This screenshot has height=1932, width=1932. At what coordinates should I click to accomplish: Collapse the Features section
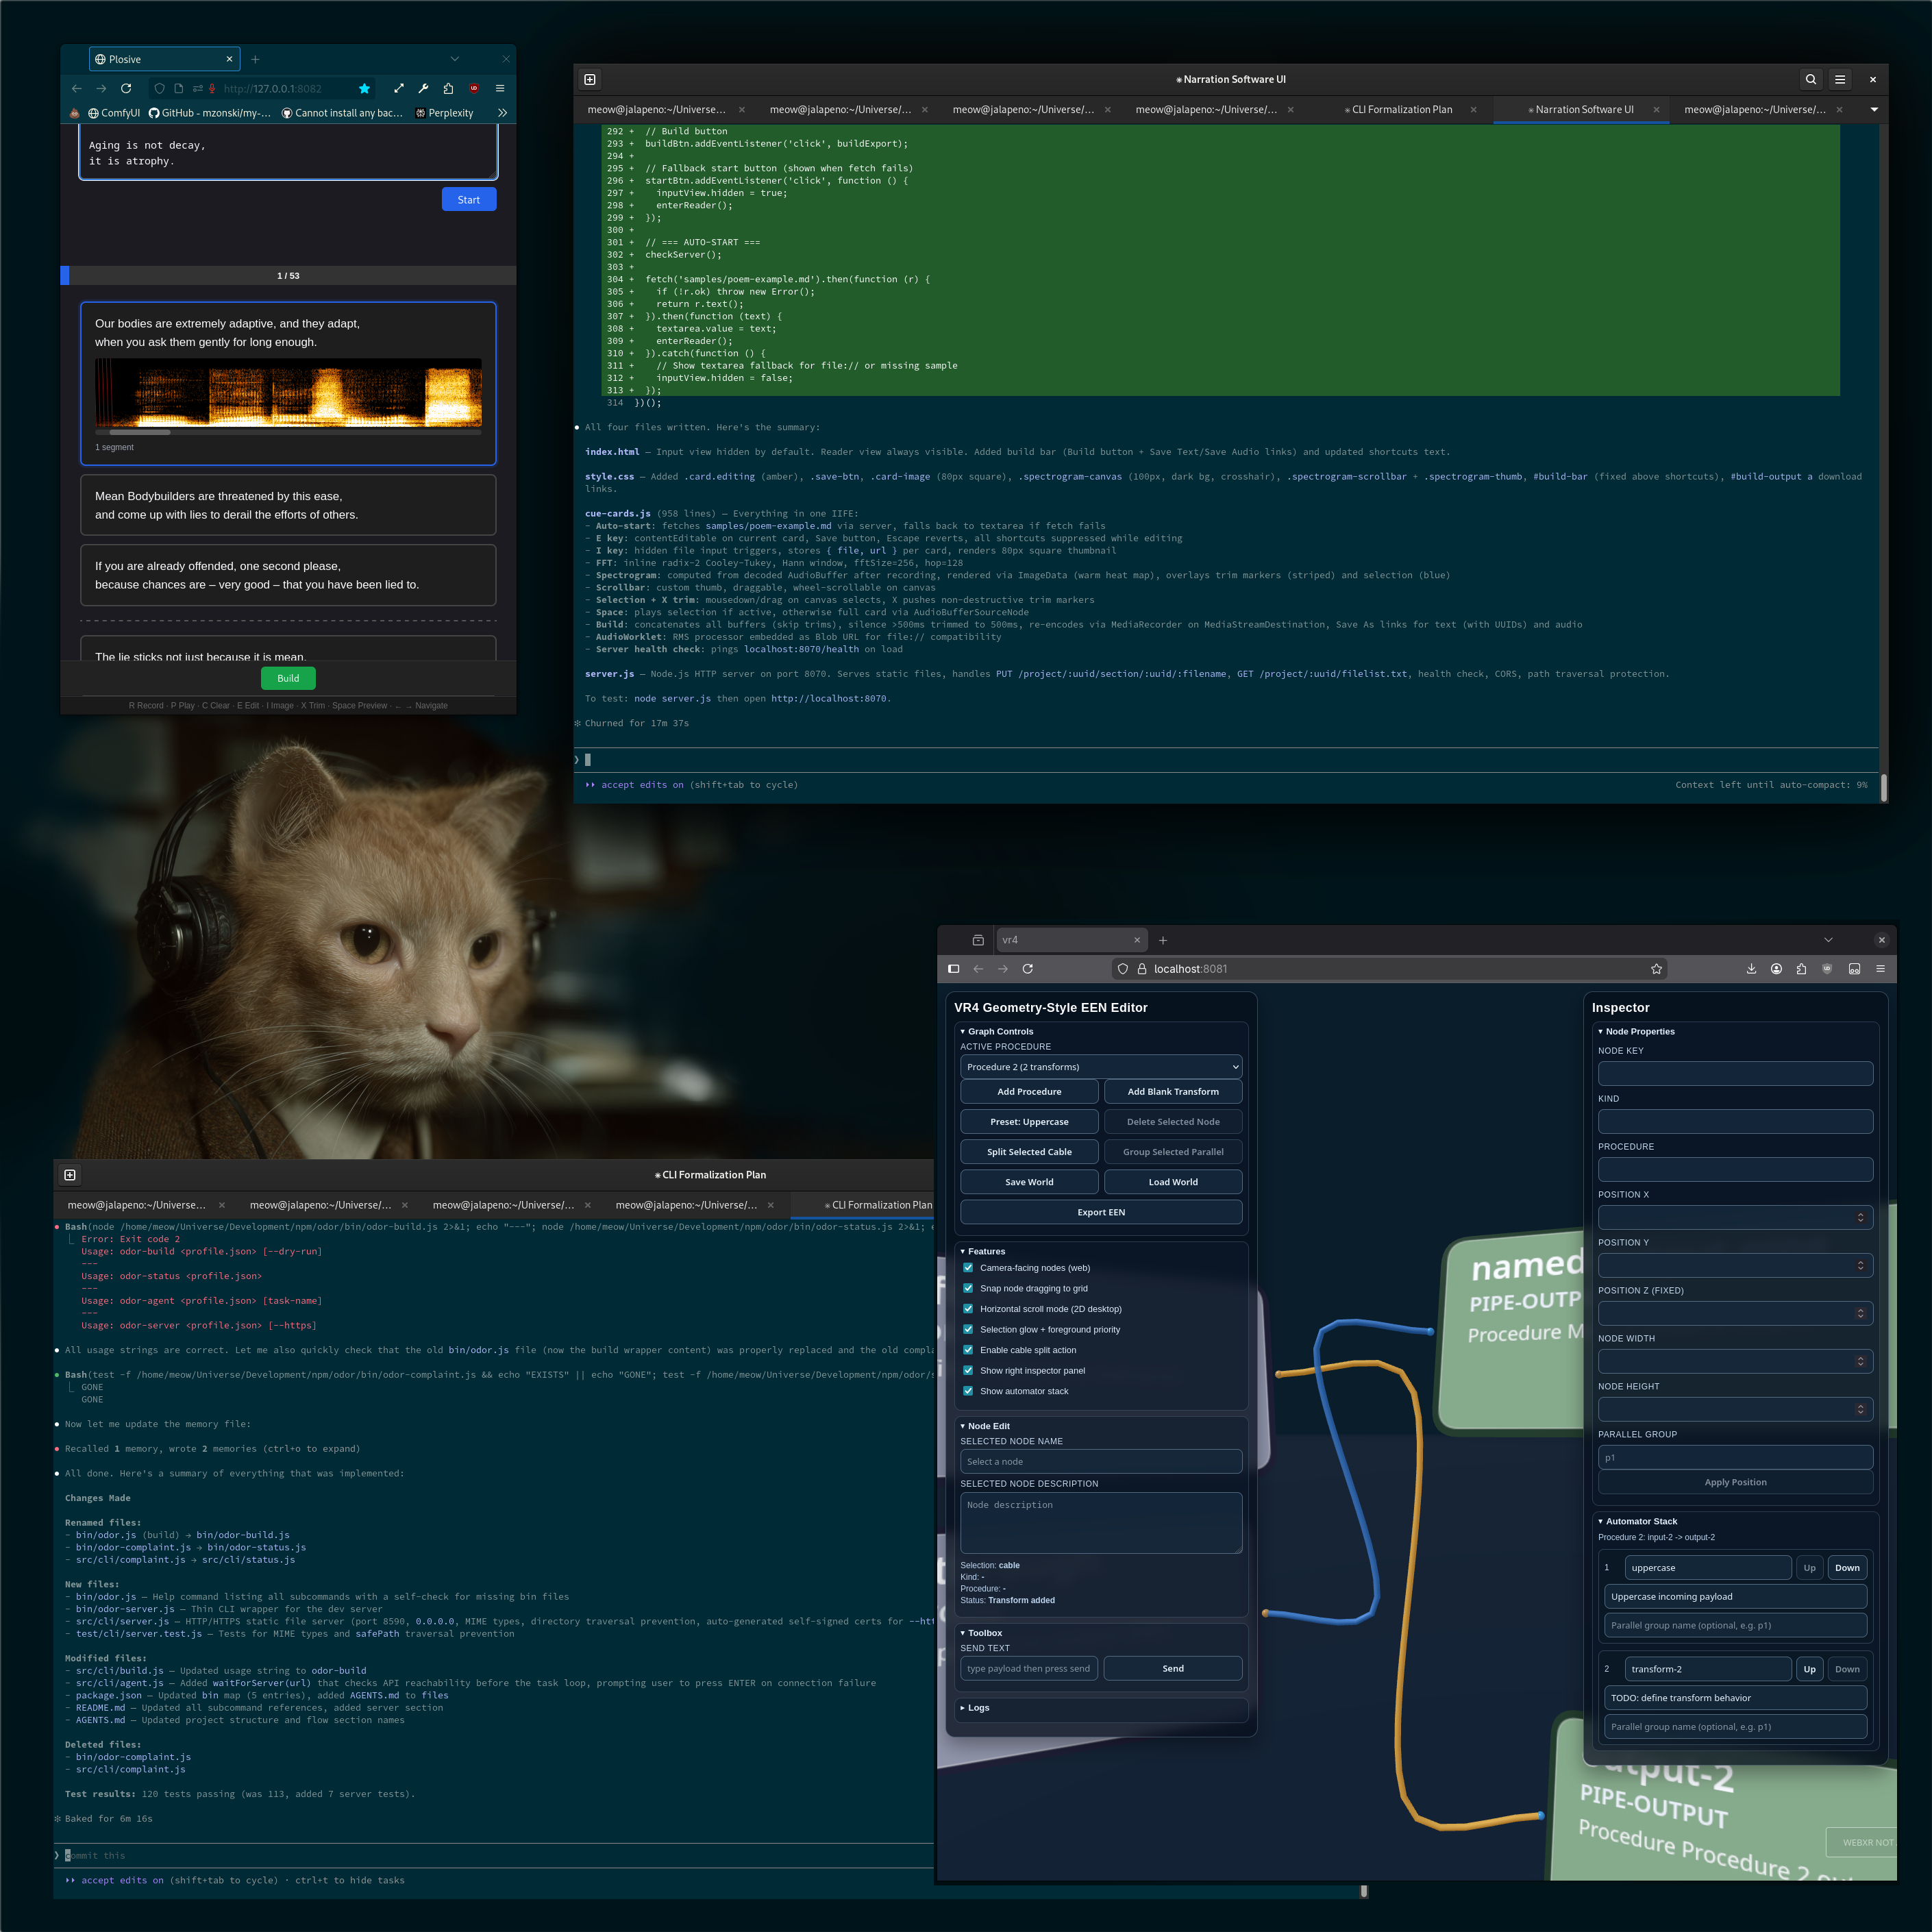(985, 1251)
